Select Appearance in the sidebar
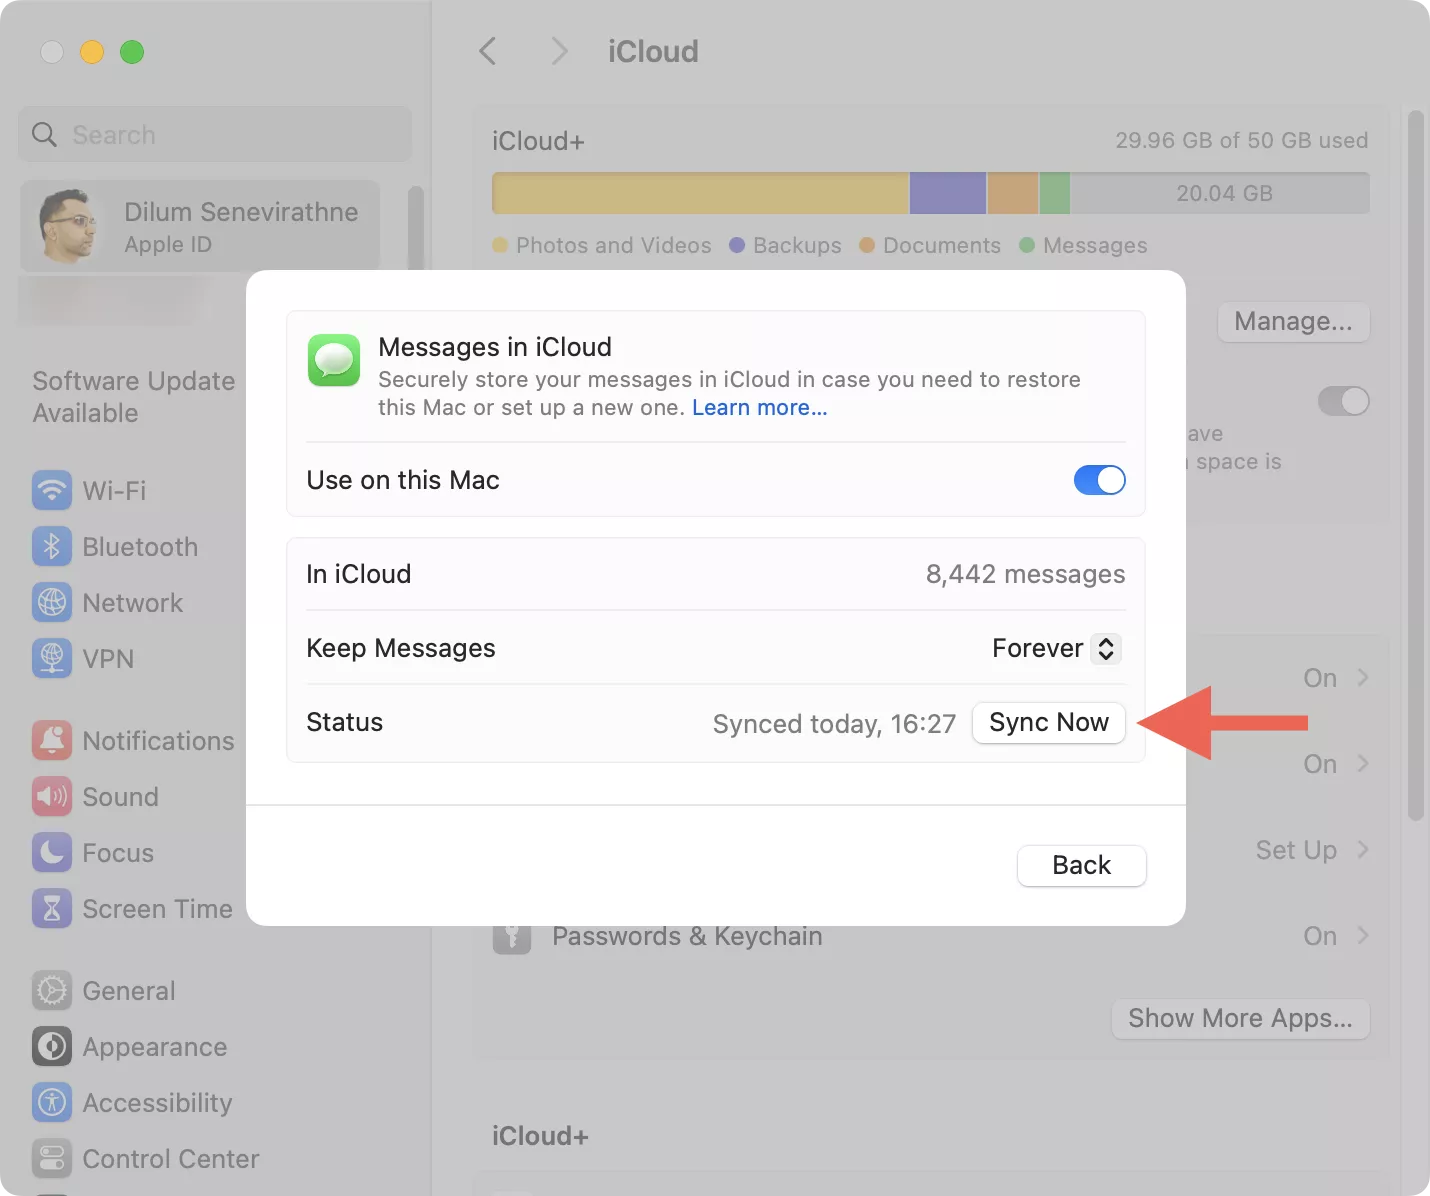 click(154, 1047)
